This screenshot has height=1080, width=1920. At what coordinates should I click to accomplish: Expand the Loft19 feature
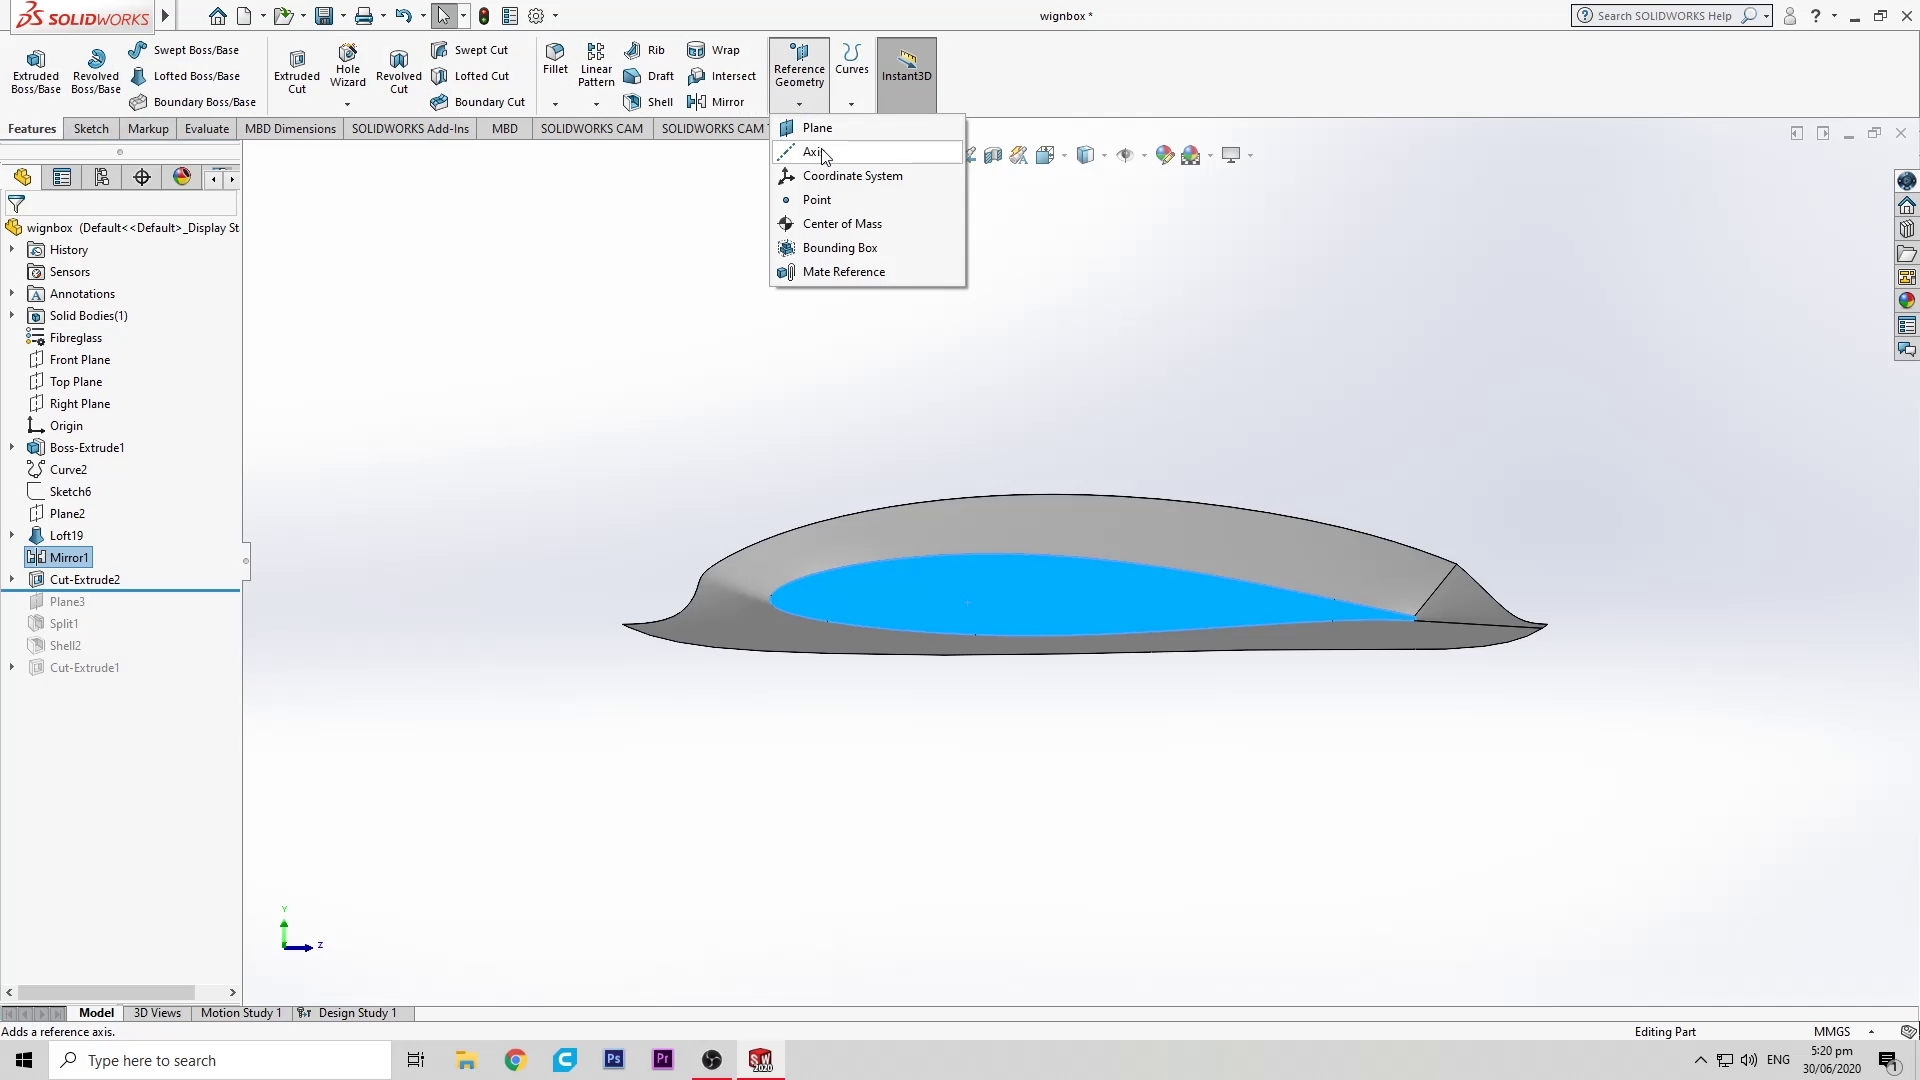click(x=12, y=536)
